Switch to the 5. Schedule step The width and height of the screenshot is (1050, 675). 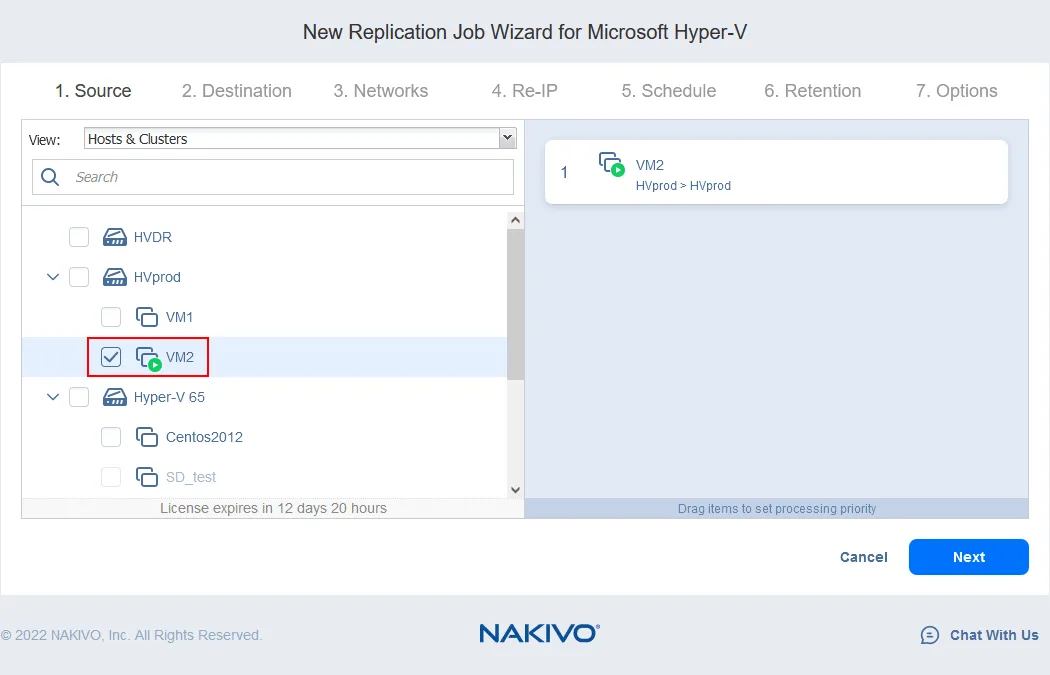[x=668, y=91]
